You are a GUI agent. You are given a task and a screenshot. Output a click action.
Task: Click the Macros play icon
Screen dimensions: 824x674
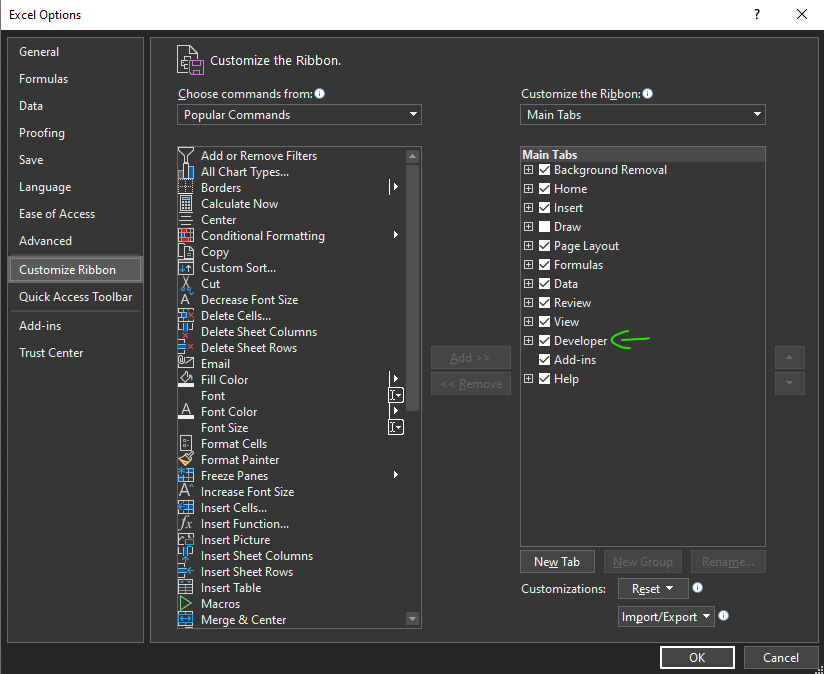coord(186,604)
